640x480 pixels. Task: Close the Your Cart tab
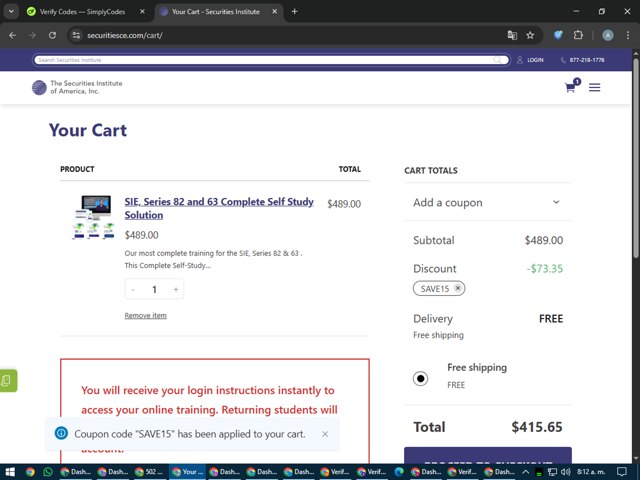275,11
